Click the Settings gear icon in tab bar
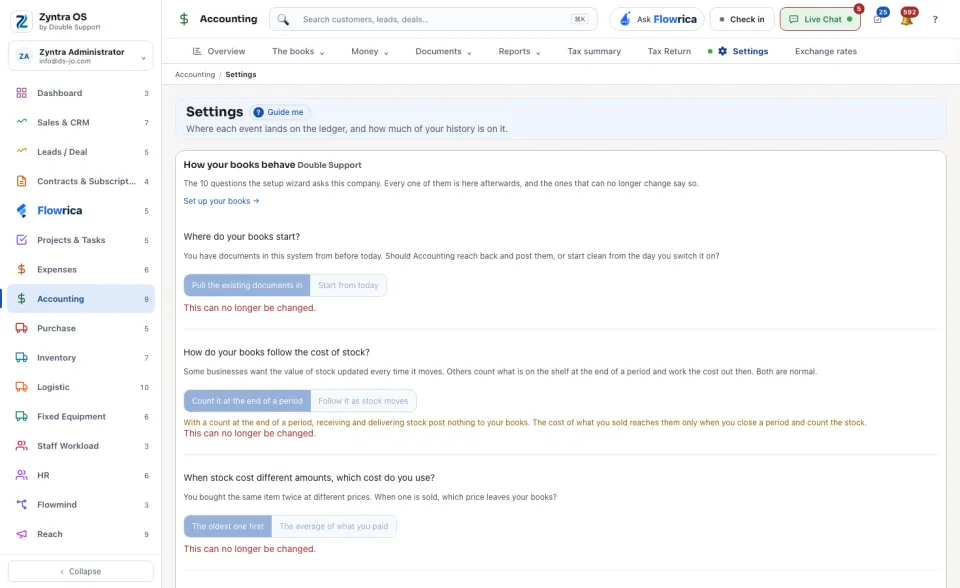 click(x=722, y=51)
